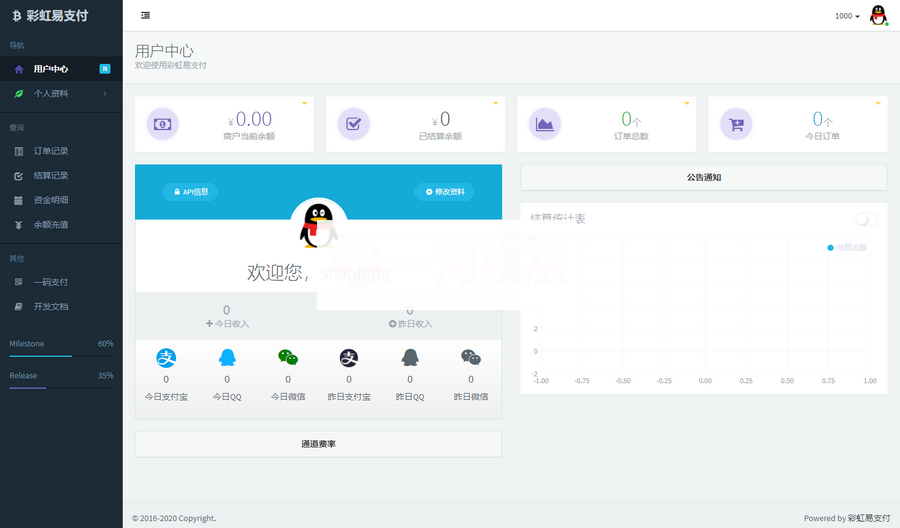The height and width of the screenshot is (528, 900).
Task: Click the blue QQ penguin icon for today
Action: click(227, 357)
